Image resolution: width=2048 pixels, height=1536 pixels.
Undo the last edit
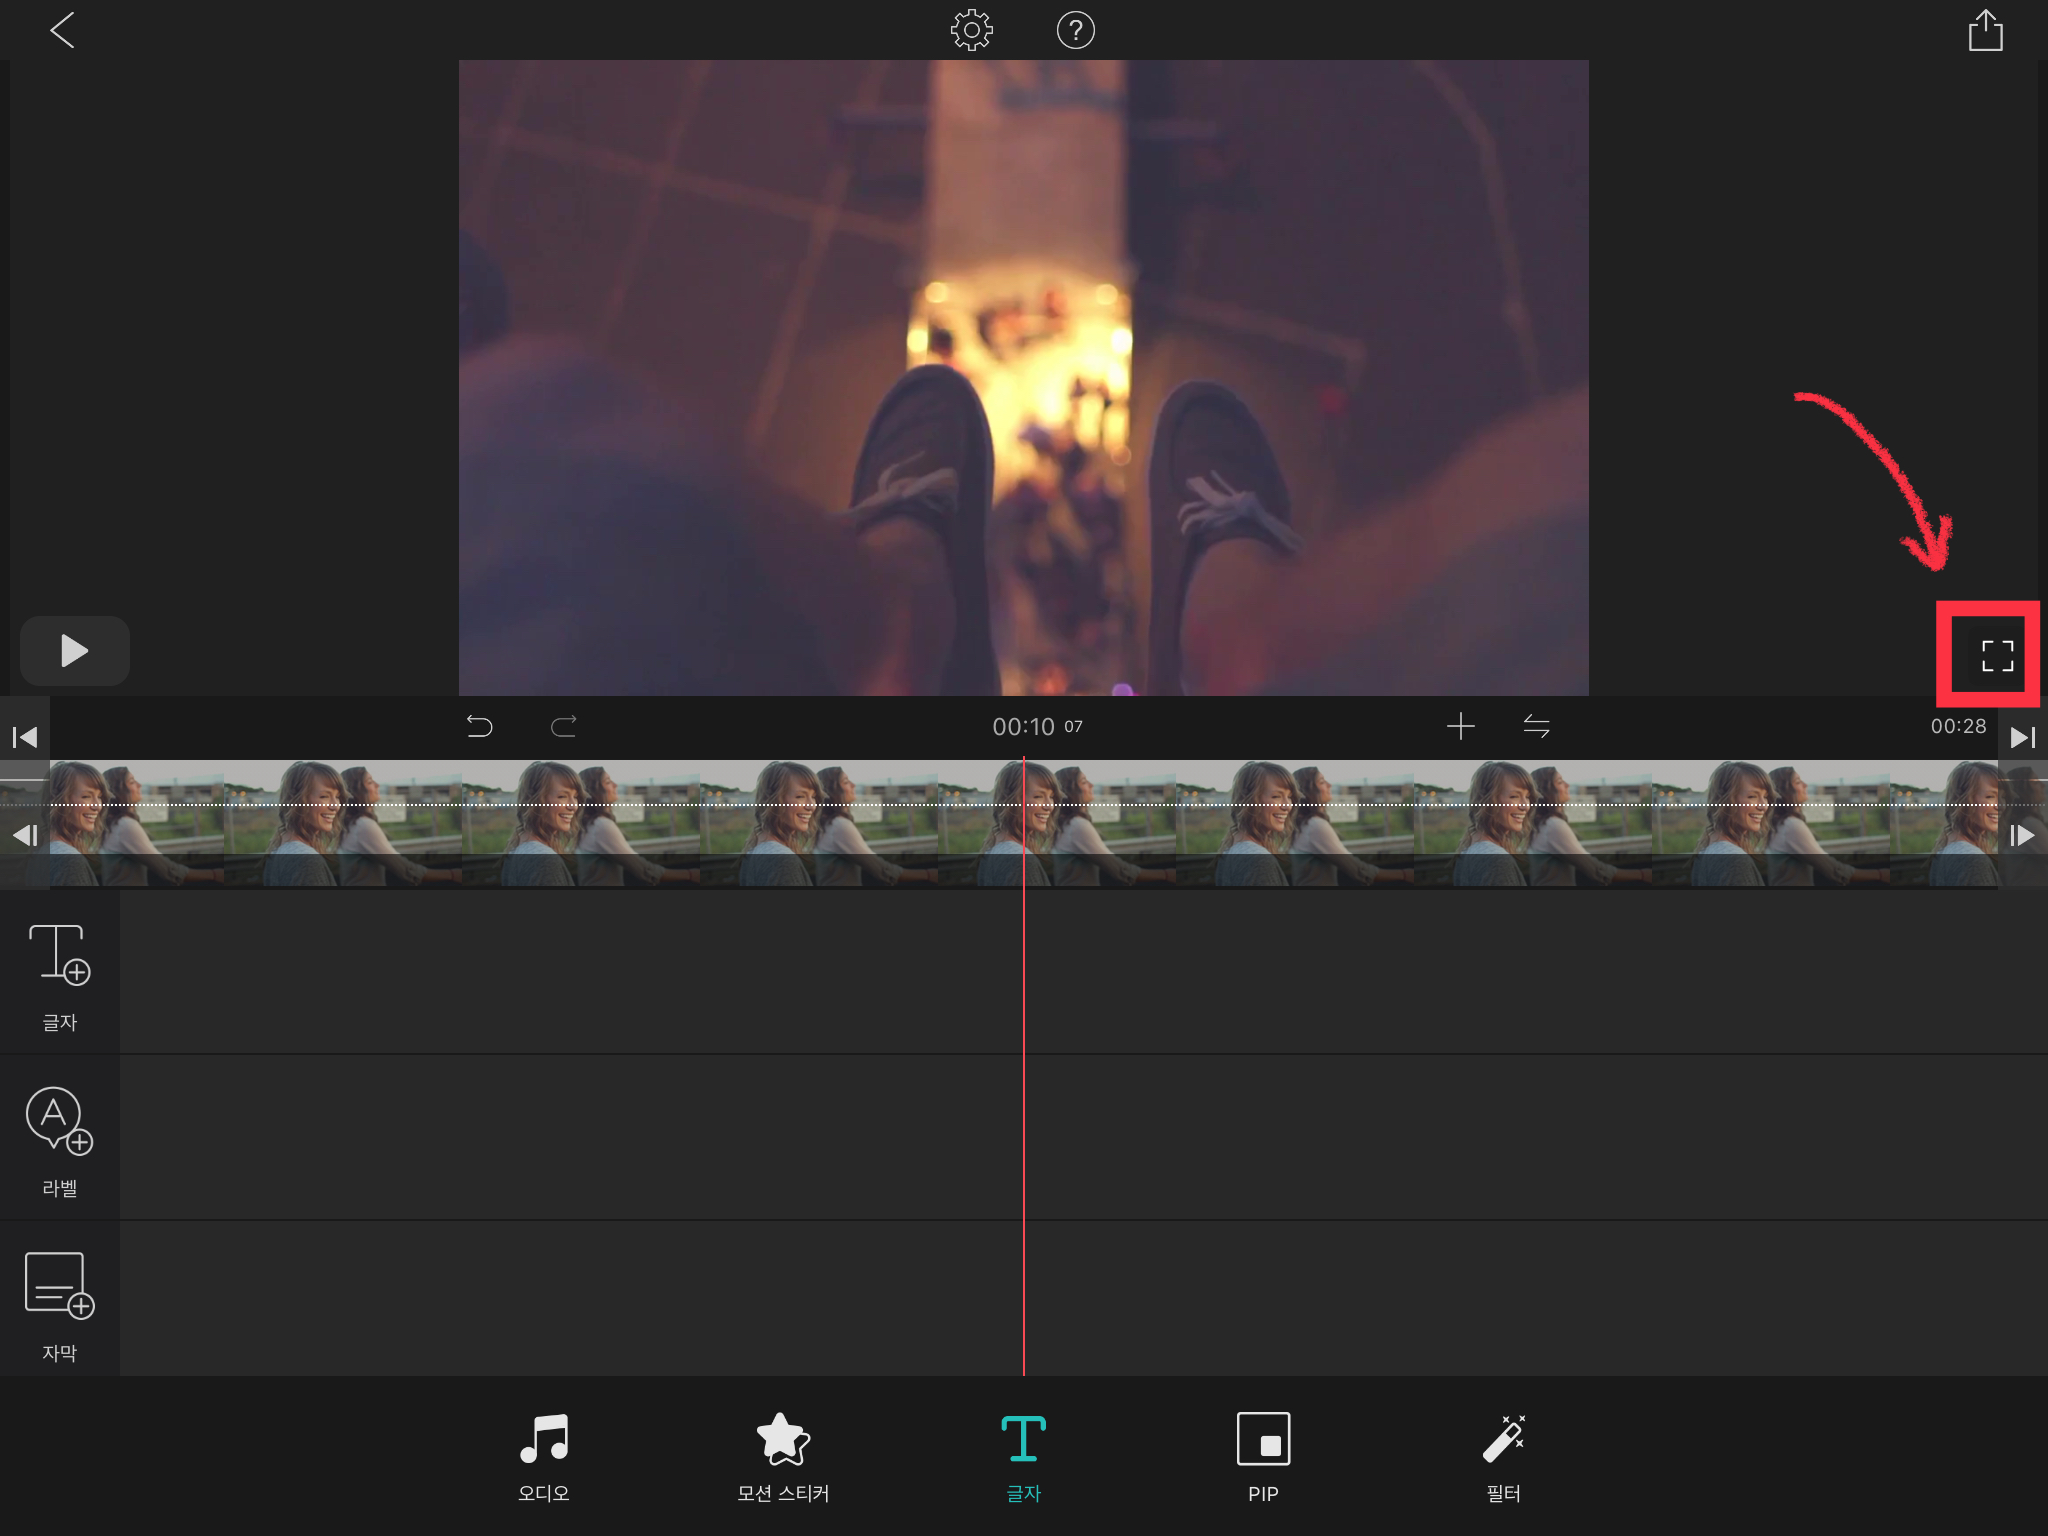coord(480,726)
